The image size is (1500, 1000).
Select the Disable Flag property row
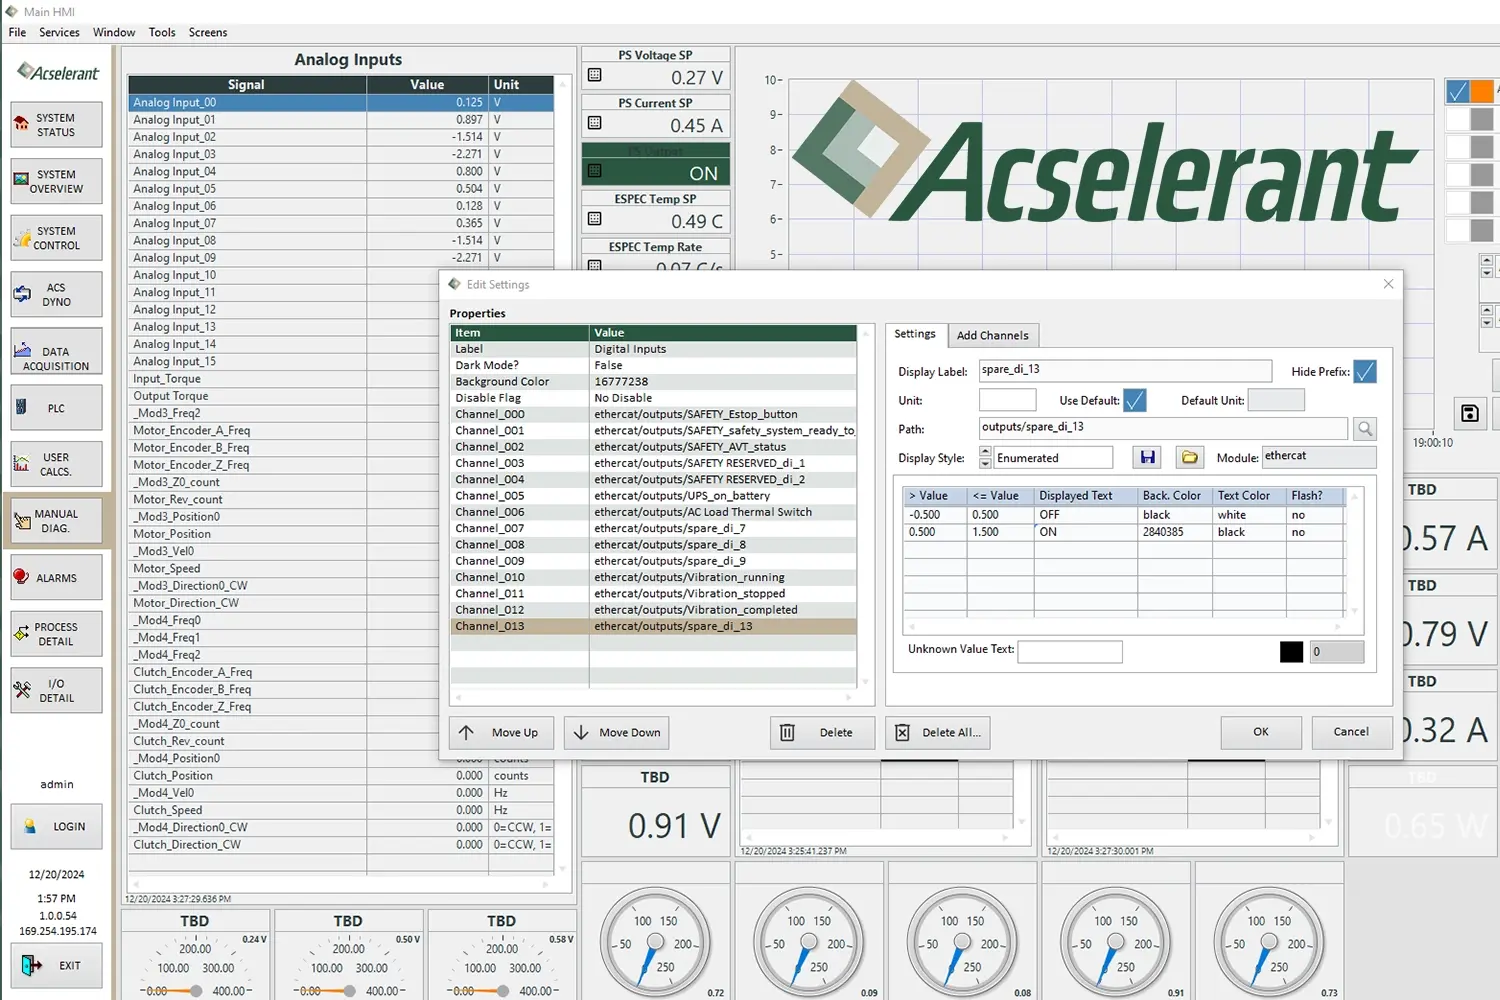tap(653, 398)
